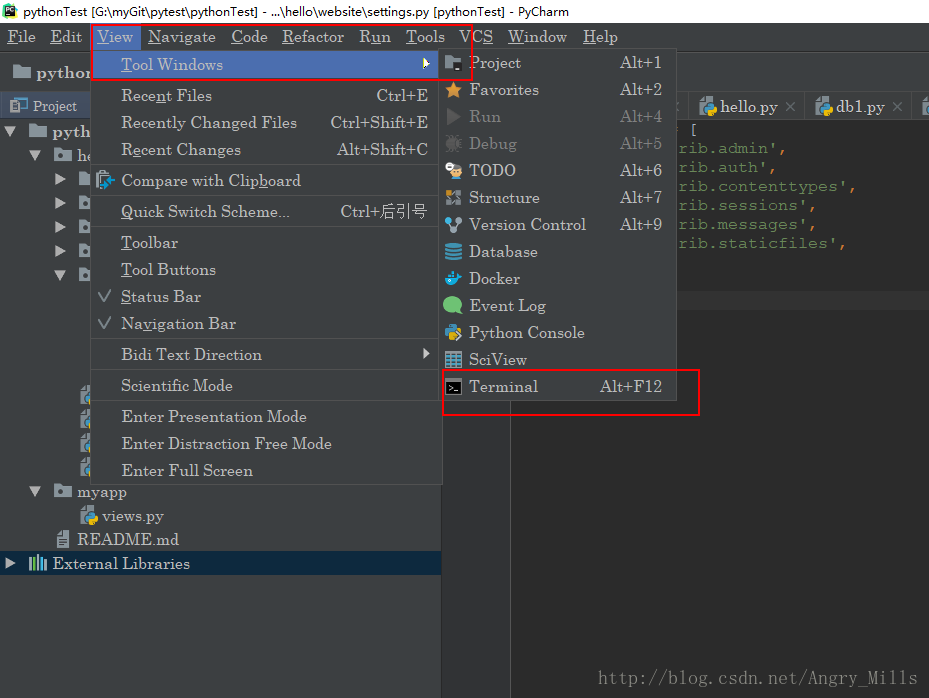Image resolution: width=929 pixels, height=698 pixels.
Task: Click the 'rib.staticfiles' code line
Action: 762,244
